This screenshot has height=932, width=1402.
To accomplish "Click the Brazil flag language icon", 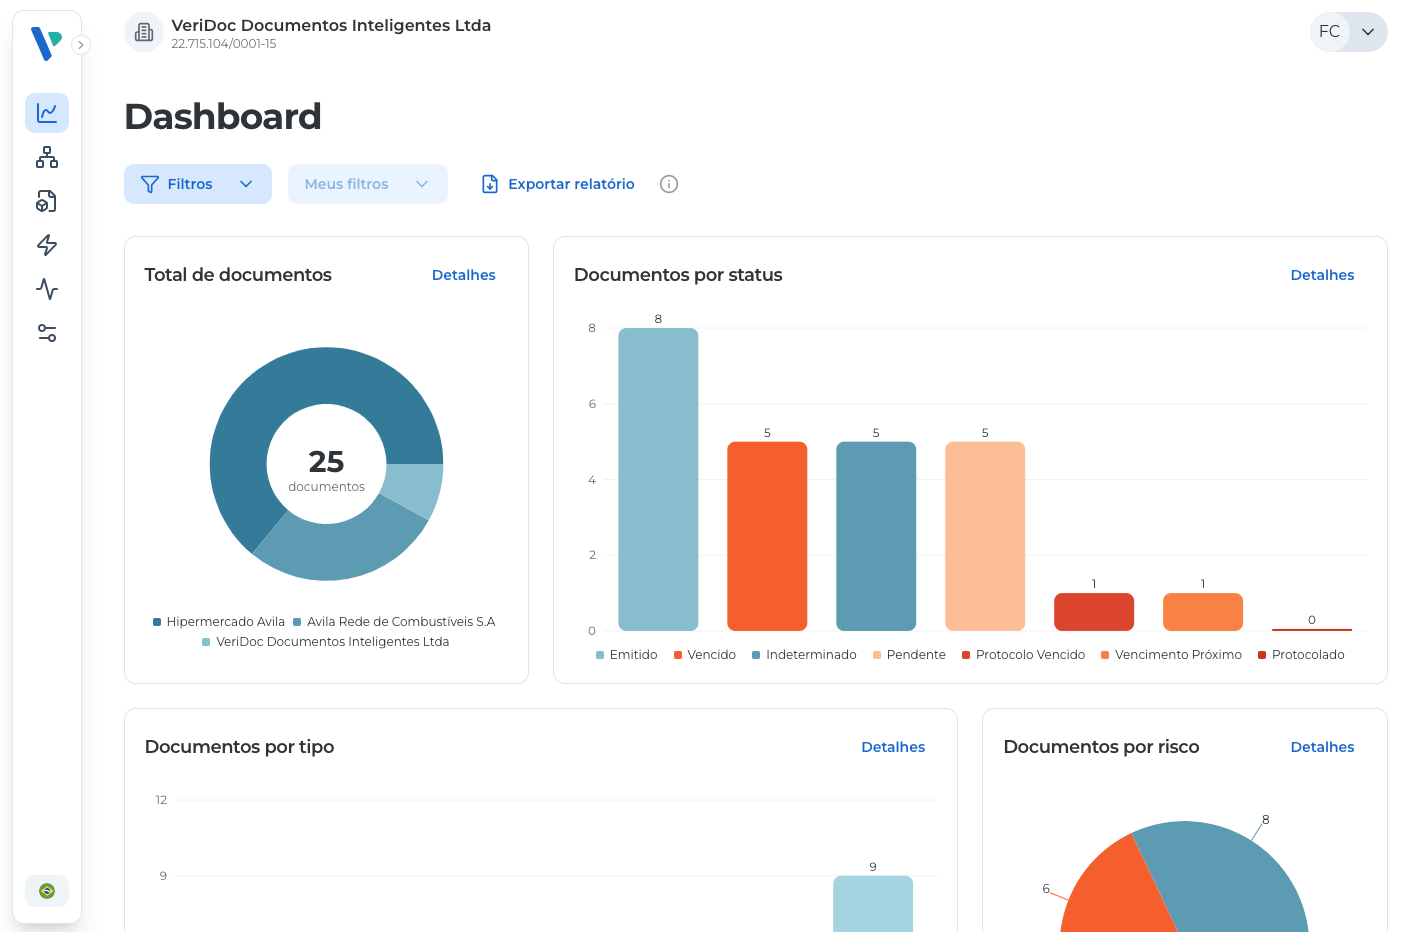I will click(47, 891).
